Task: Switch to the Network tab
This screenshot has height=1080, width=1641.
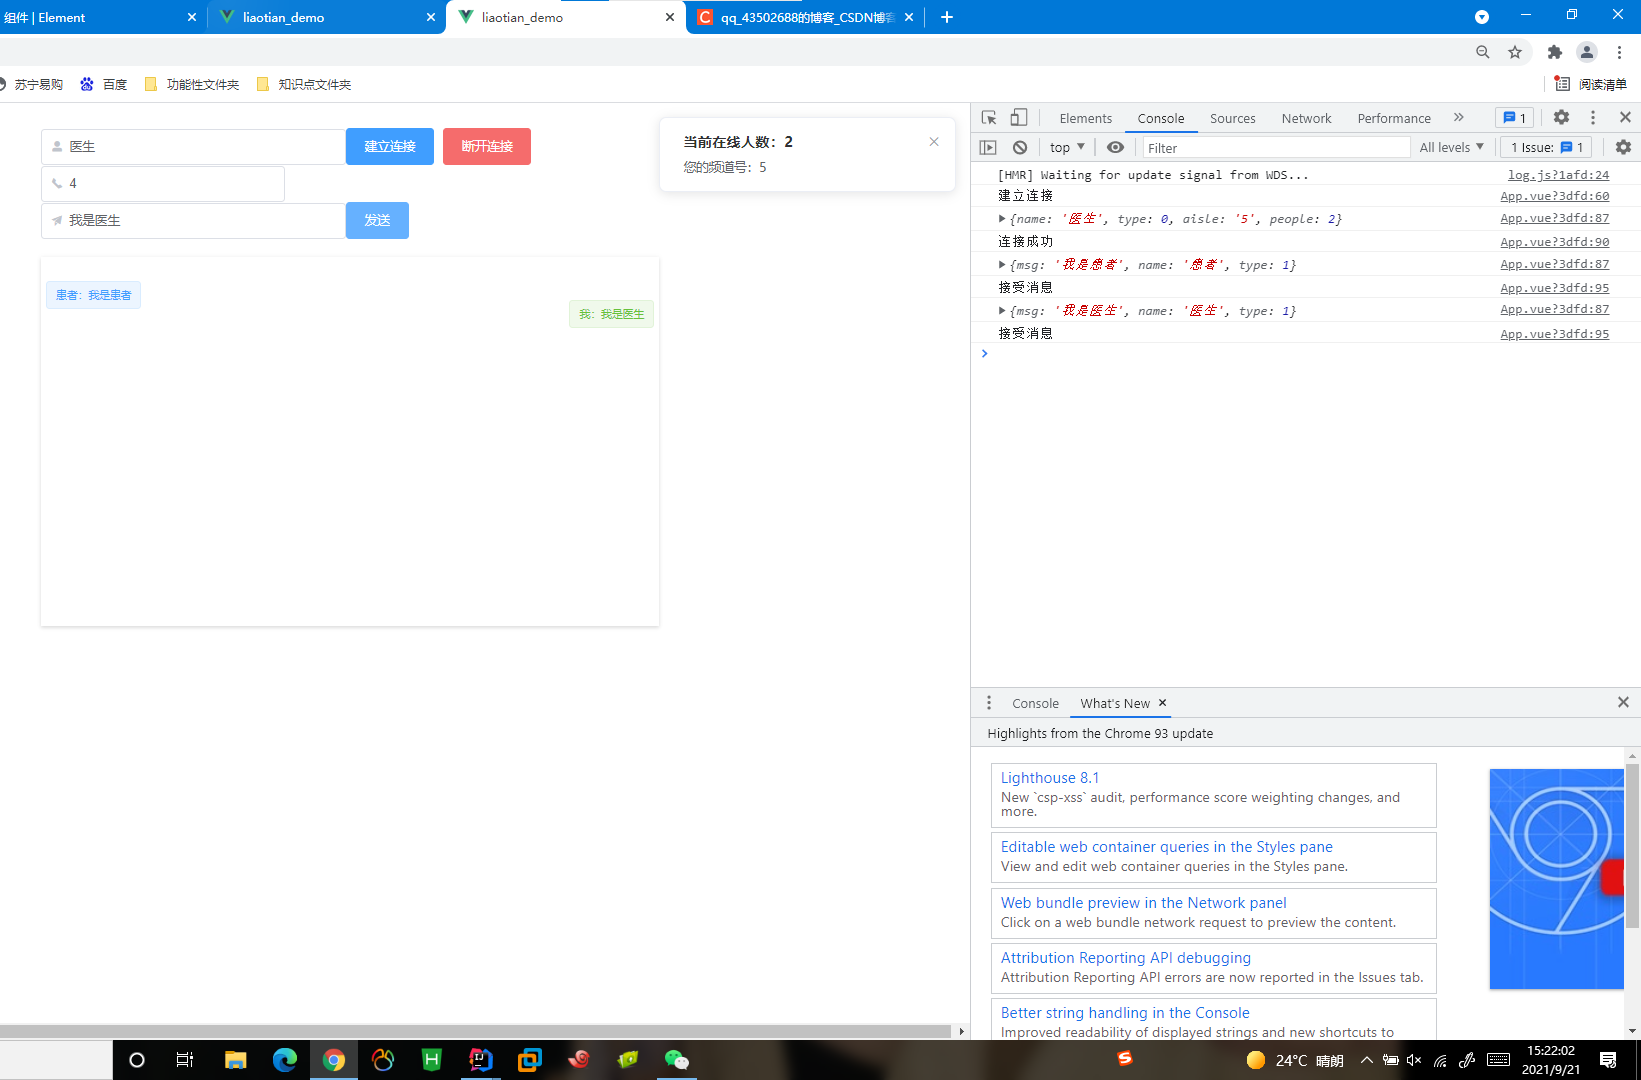Action: pos(1306,118)
